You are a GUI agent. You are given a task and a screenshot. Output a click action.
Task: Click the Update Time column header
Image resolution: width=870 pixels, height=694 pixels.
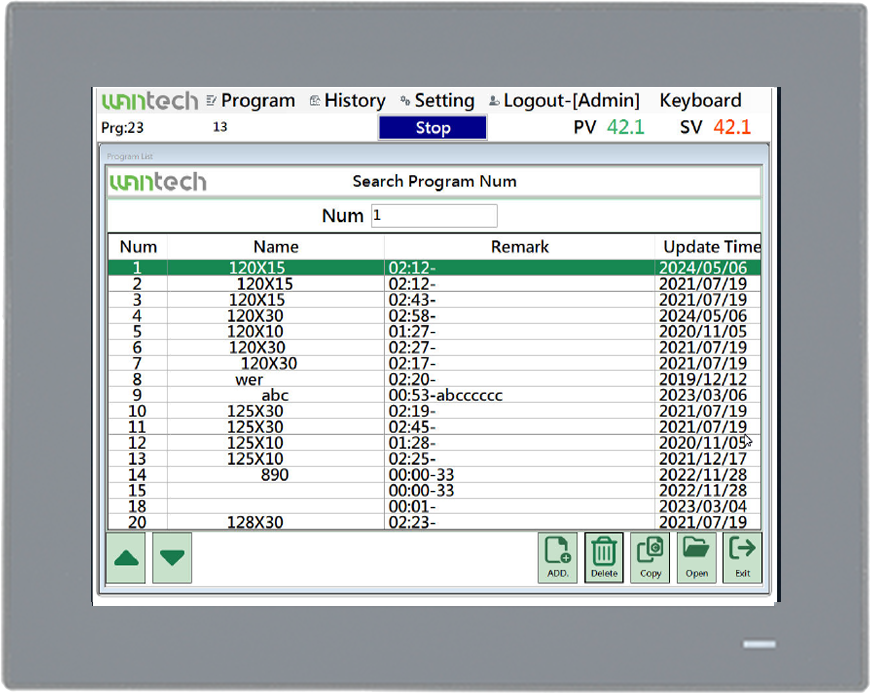(709, 246)
